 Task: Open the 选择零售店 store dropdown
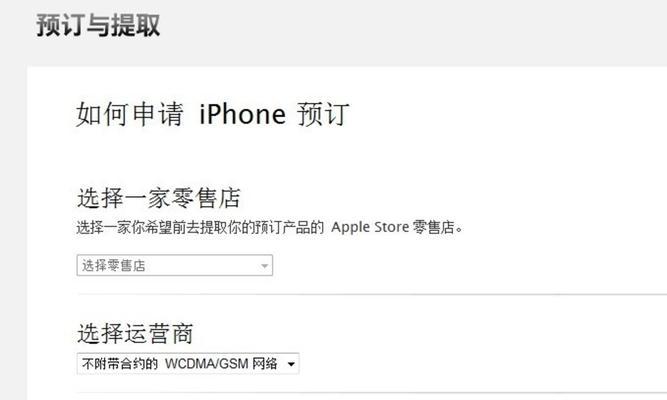[175, 265]
